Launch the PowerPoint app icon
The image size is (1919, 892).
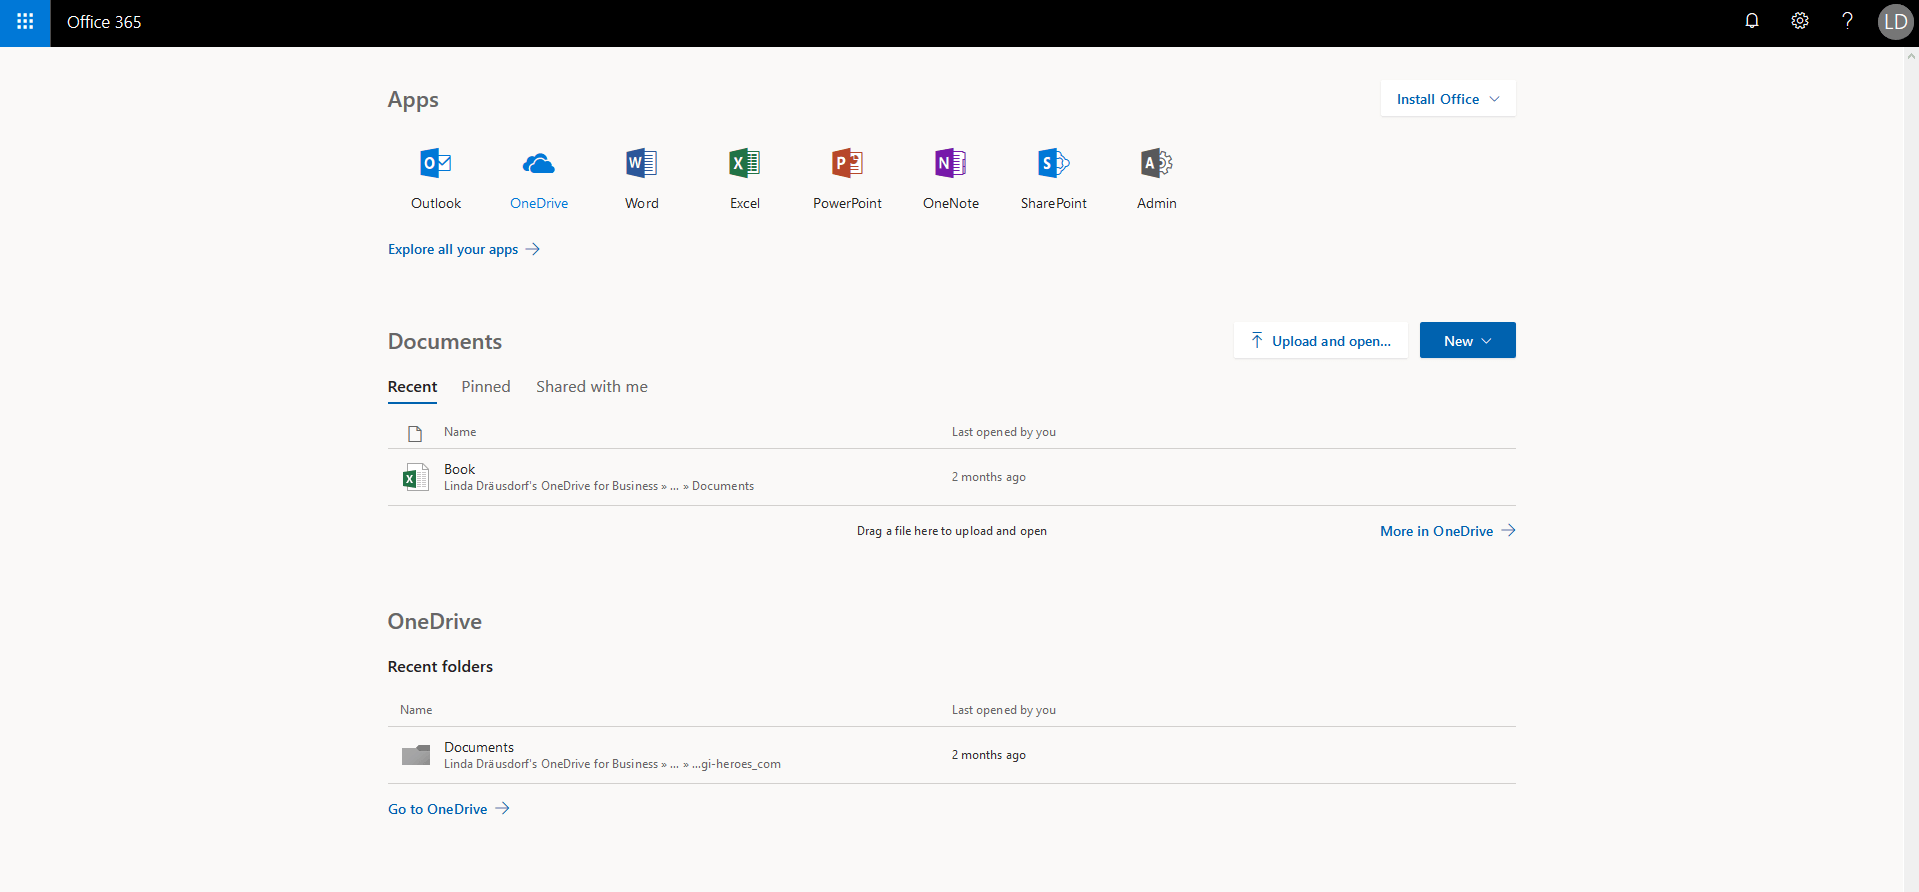[847, 163]
